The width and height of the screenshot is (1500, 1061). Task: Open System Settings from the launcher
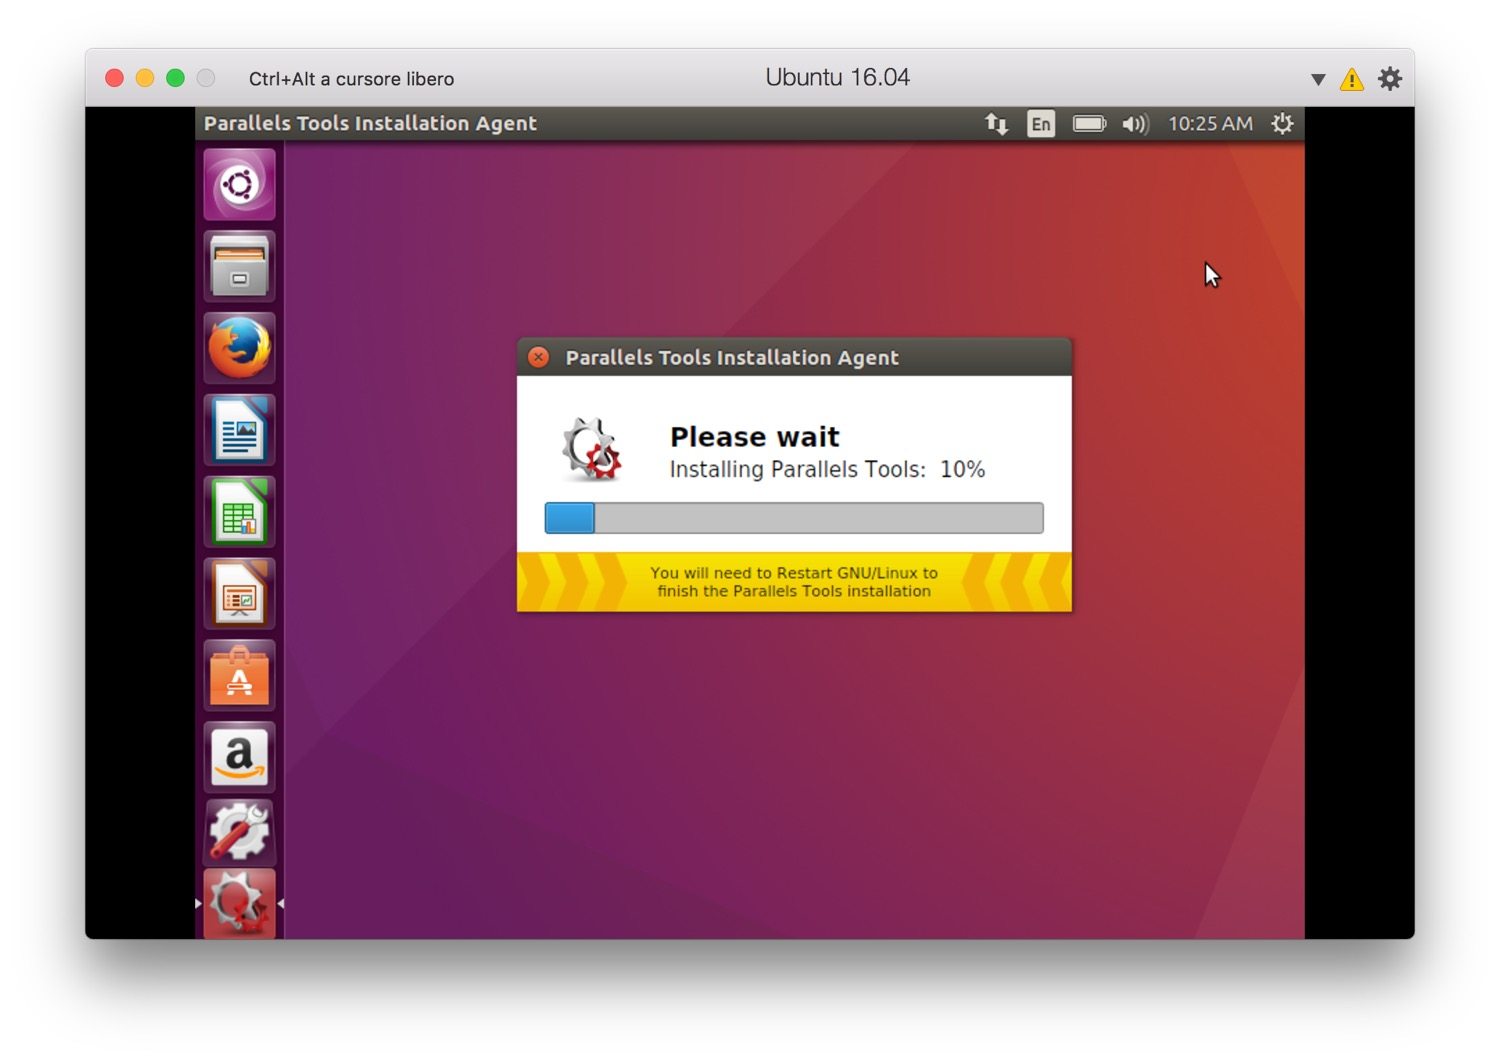[239, 832]
